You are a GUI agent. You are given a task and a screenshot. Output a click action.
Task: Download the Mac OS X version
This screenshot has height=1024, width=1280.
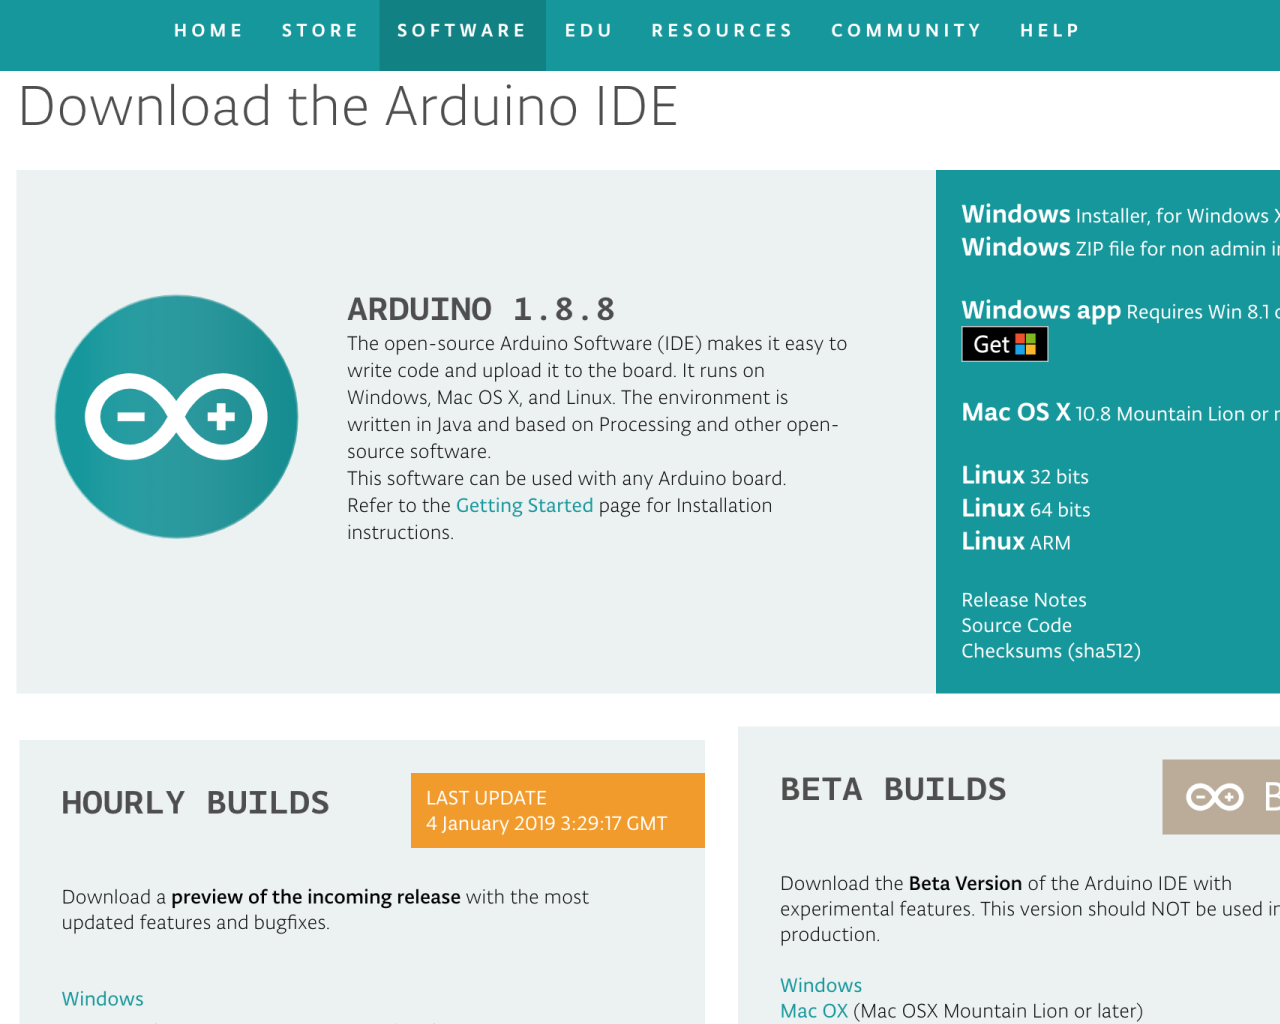[x=1120, y=413]
